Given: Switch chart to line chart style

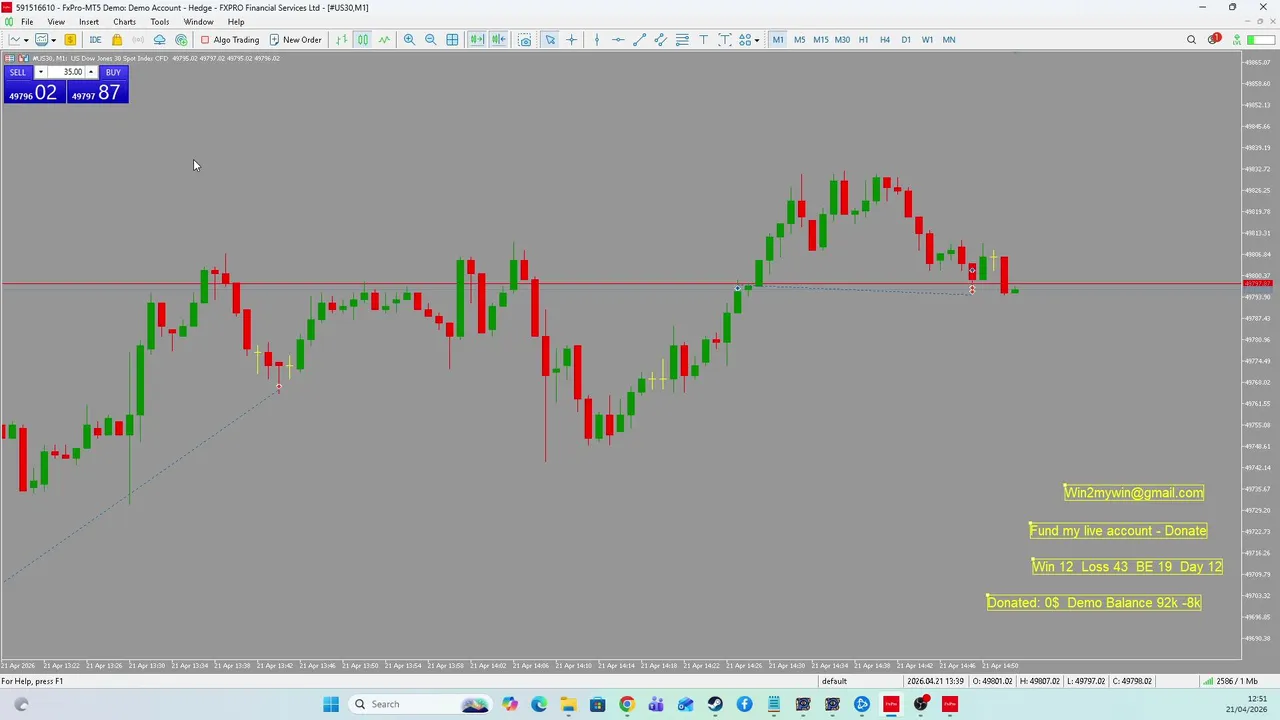Looking at the screenshot, I should (384, 40).
